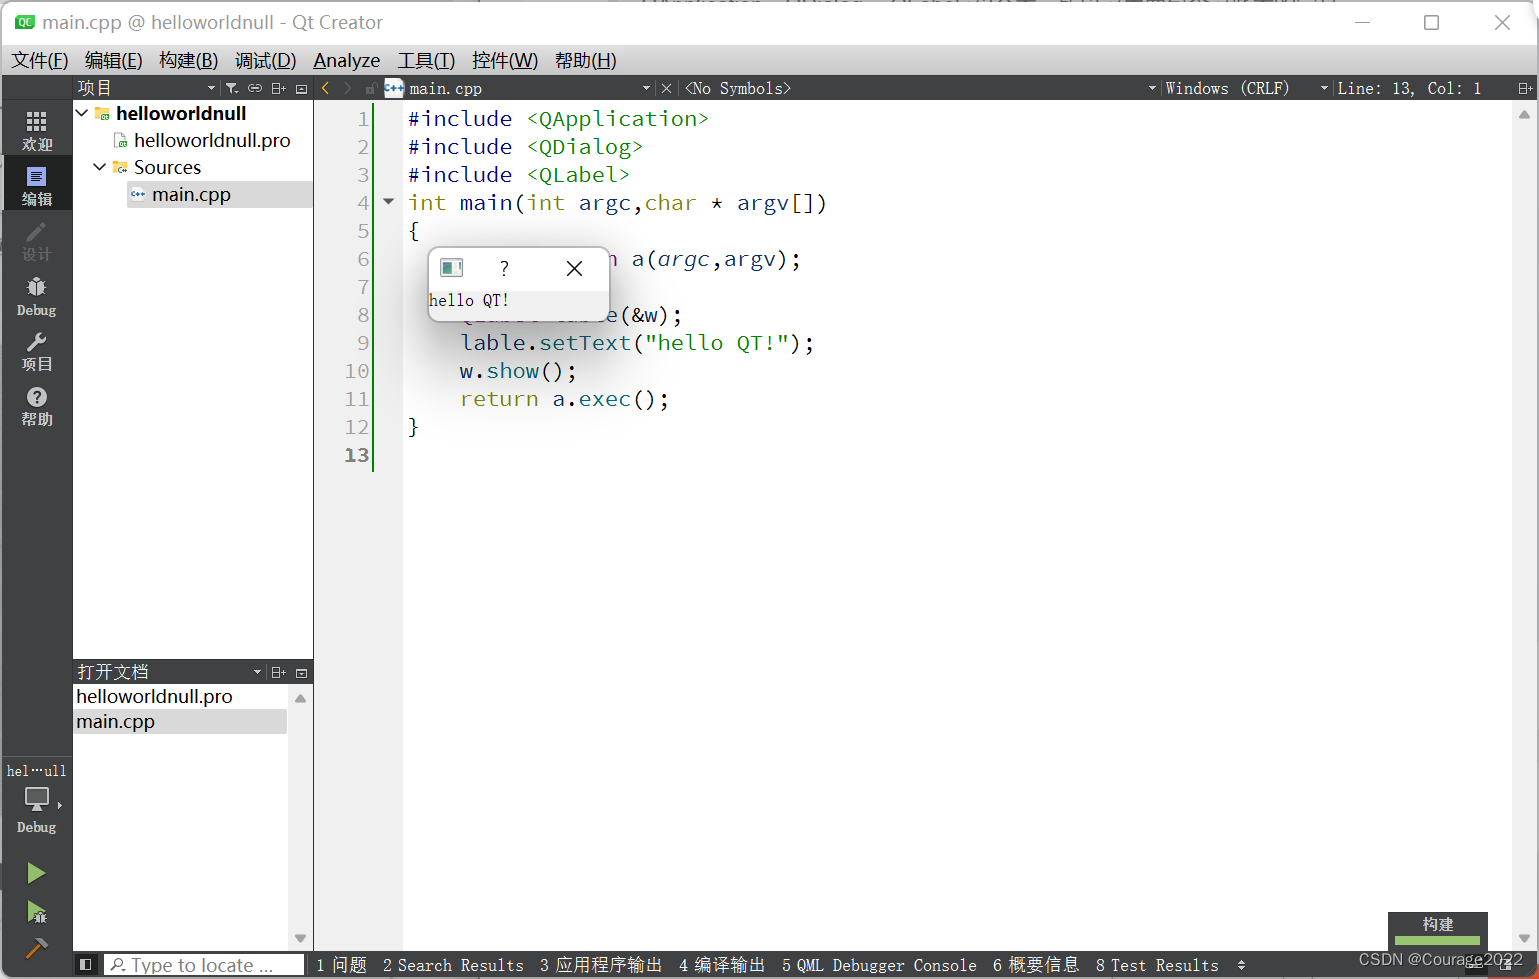Open the 构建(B) menu

point(188,60)
